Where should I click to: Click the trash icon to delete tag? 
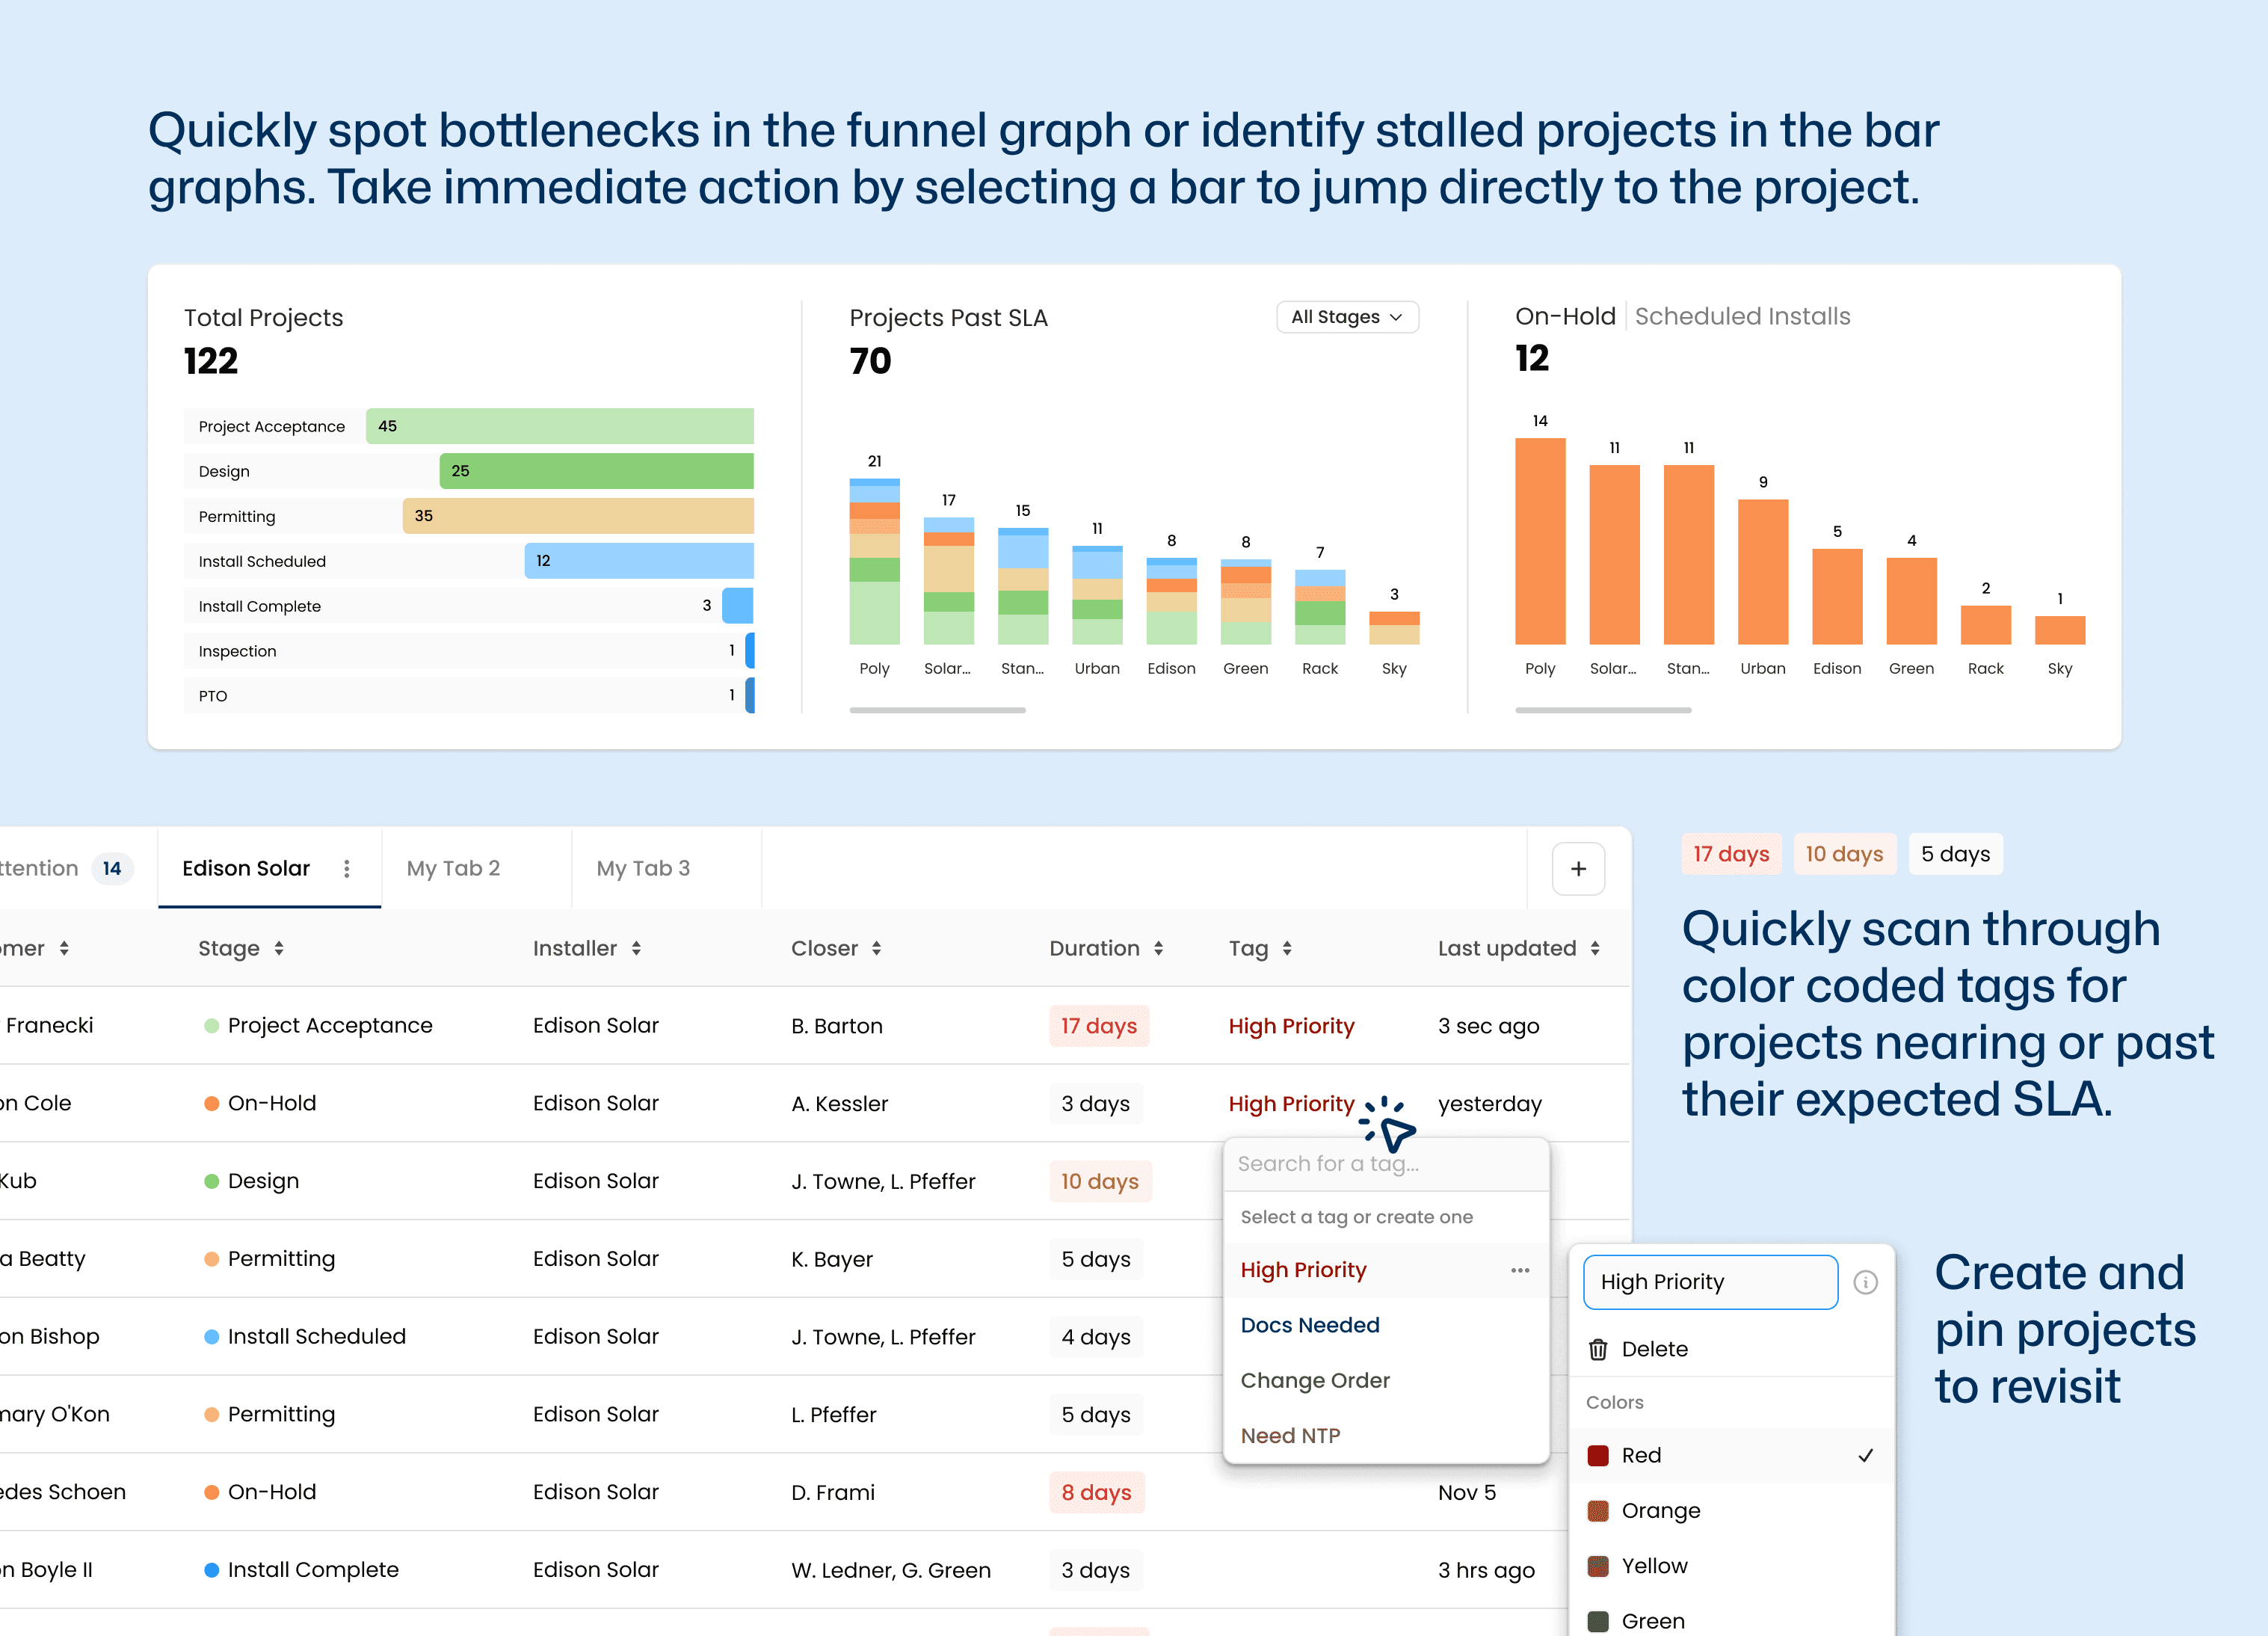pyautogui.click(x=1598, y=1349)
